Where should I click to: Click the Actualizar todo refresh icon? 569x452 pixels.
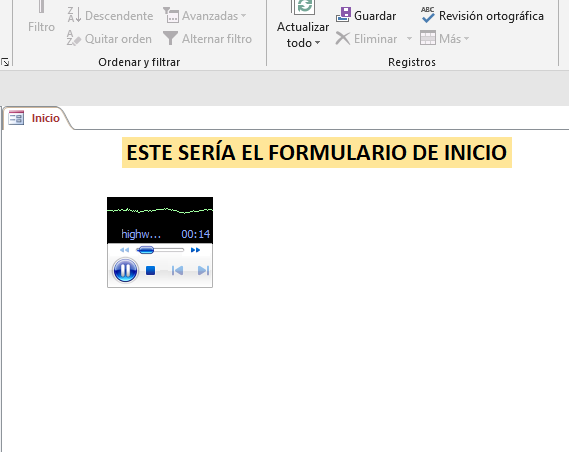pos(304,7)
